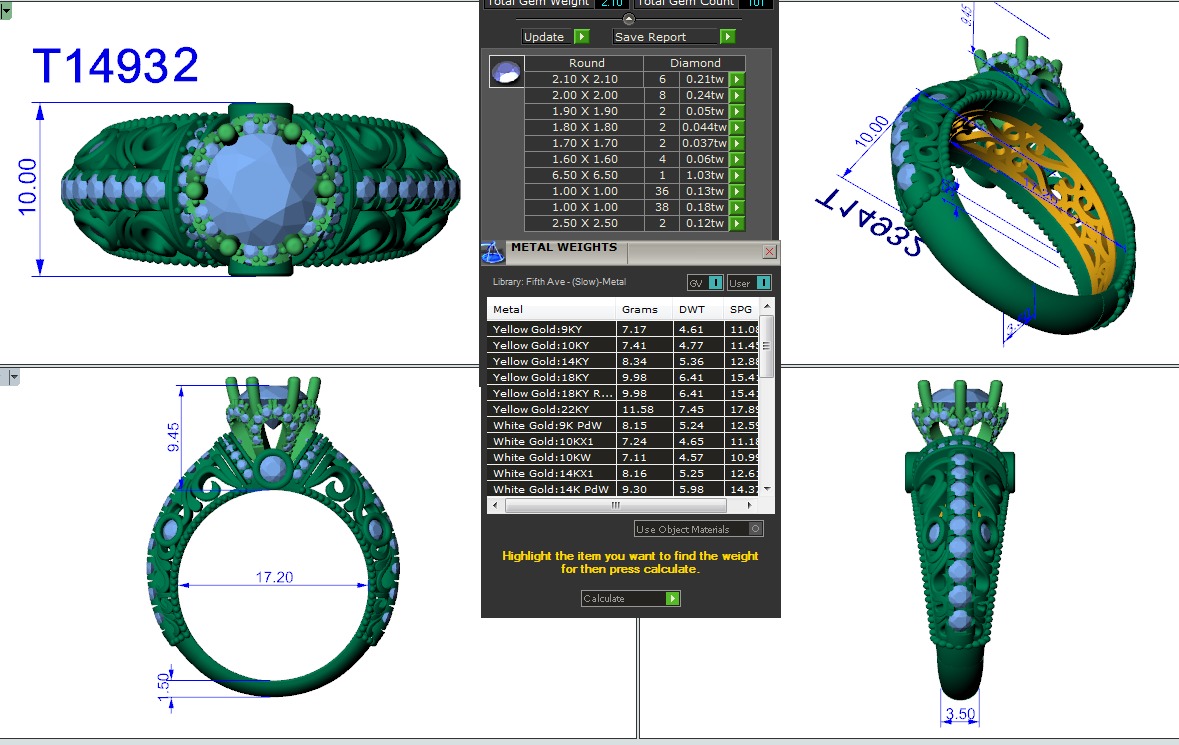Image resolution: width=1179 pixels, height=745 pixels.
Task: Click green arrow for 2.50 X 2.50 row
Action: (737, 224)
